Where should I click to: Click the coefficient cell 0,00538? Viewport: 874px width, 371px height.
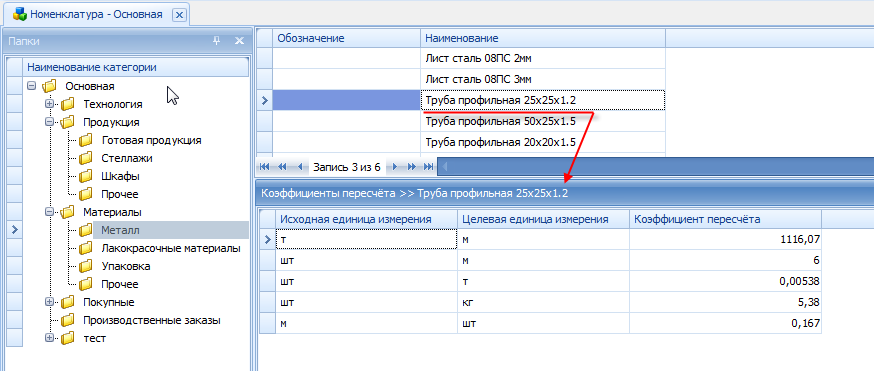(x=725, y=281)
